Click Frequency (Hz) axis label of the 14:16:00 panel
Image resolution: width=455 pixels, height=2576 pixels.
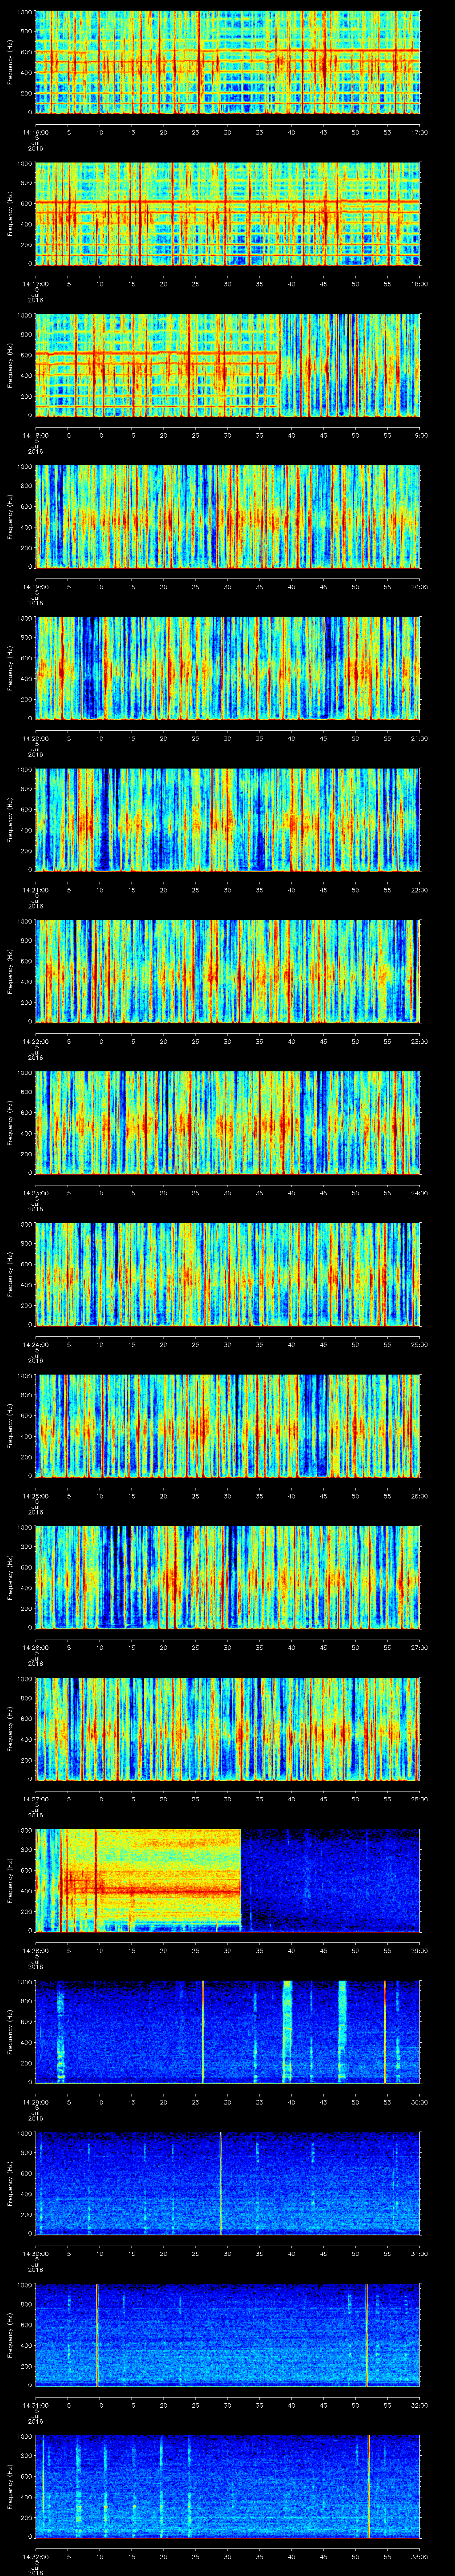(x=10, y=62)
